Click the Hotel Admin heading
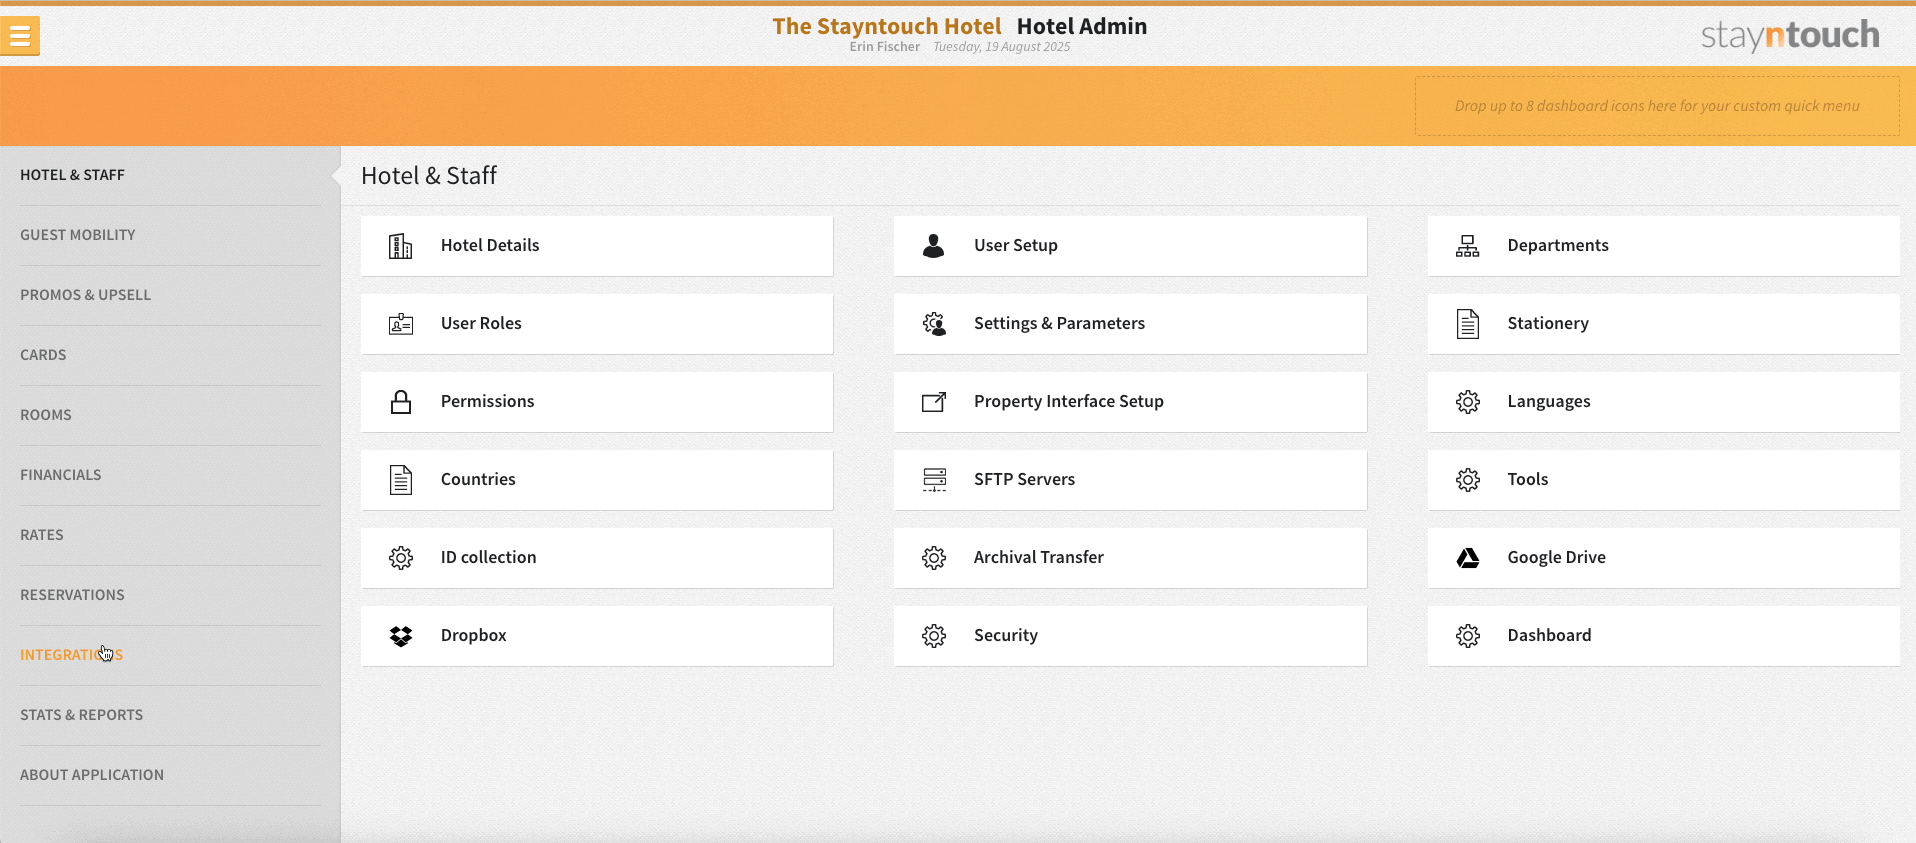 point(1082,27)
